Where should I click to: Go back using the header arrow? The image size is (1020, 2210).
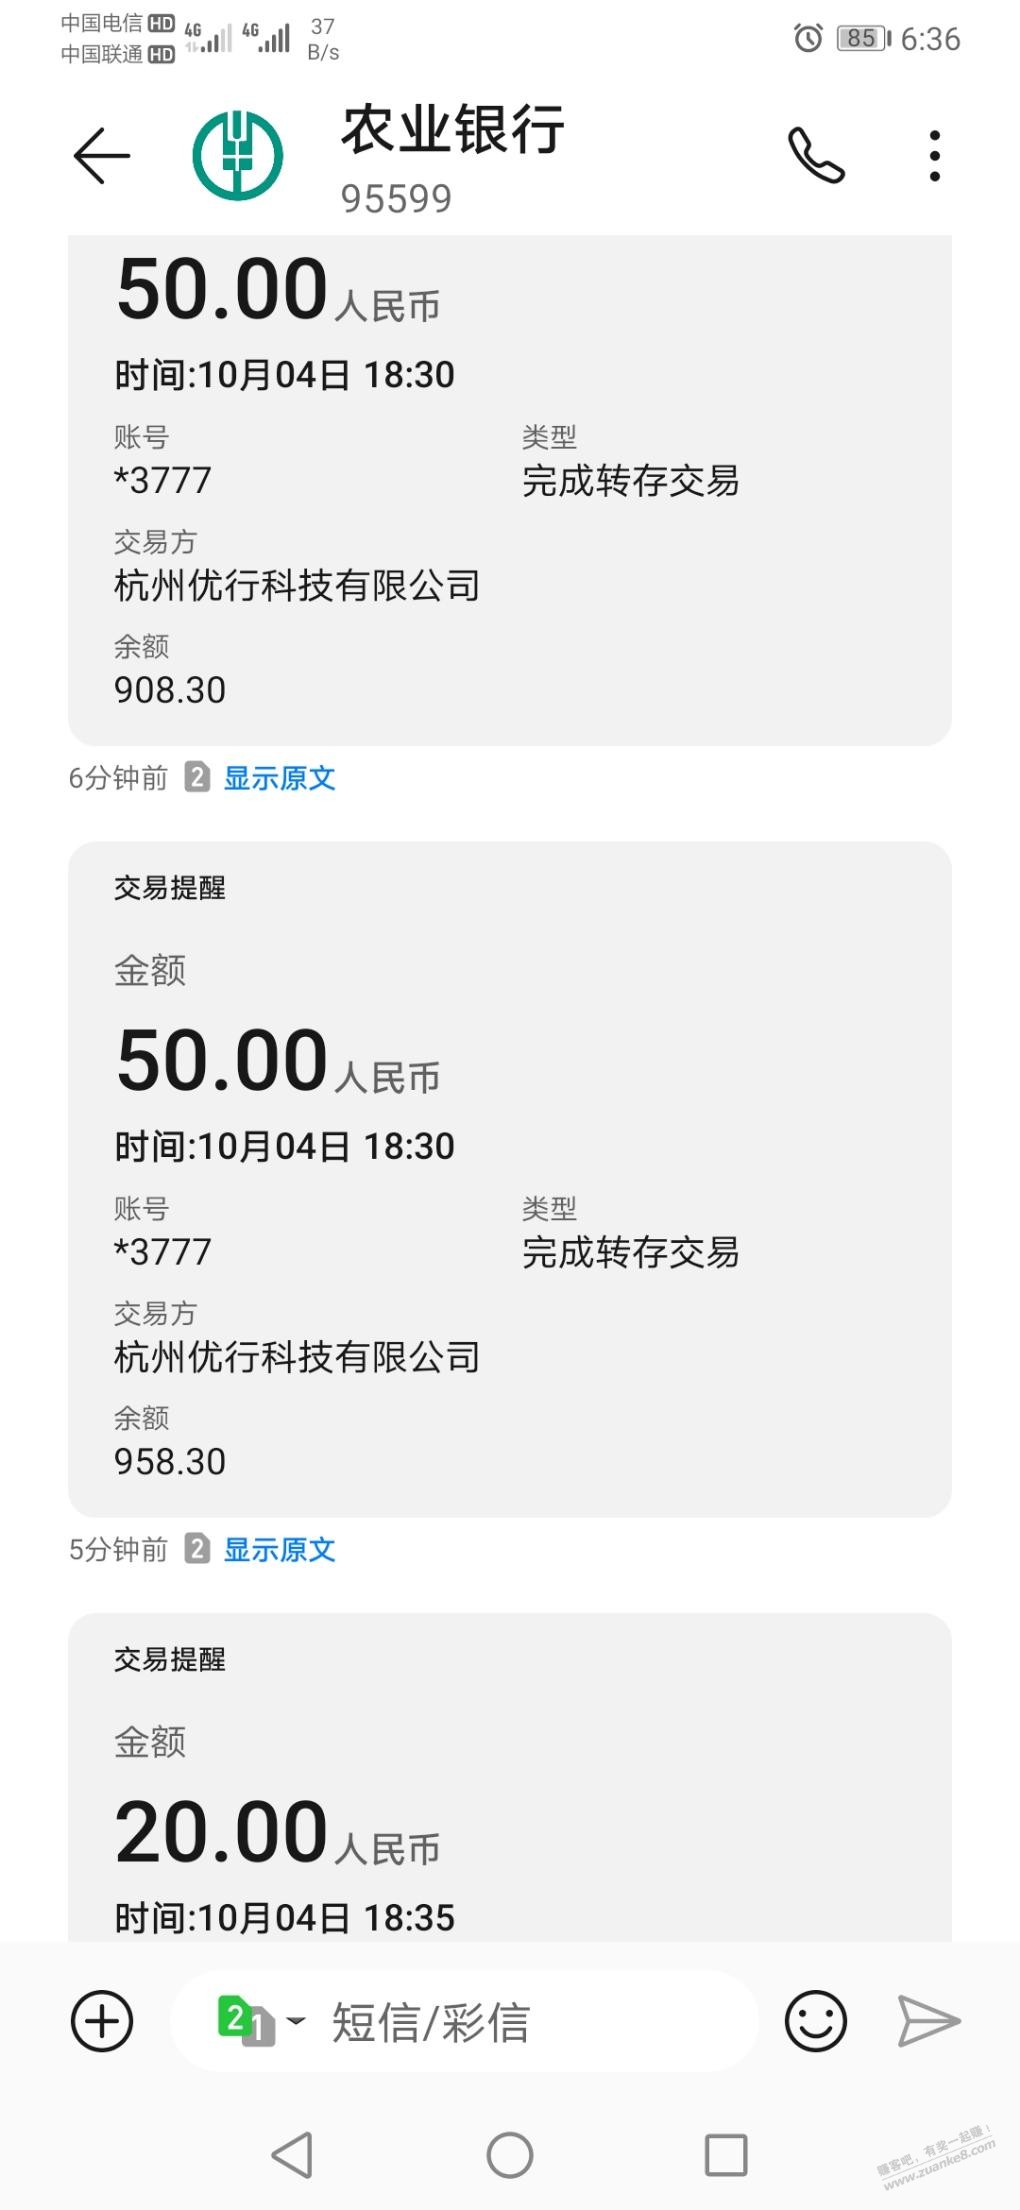coord(101,156)
